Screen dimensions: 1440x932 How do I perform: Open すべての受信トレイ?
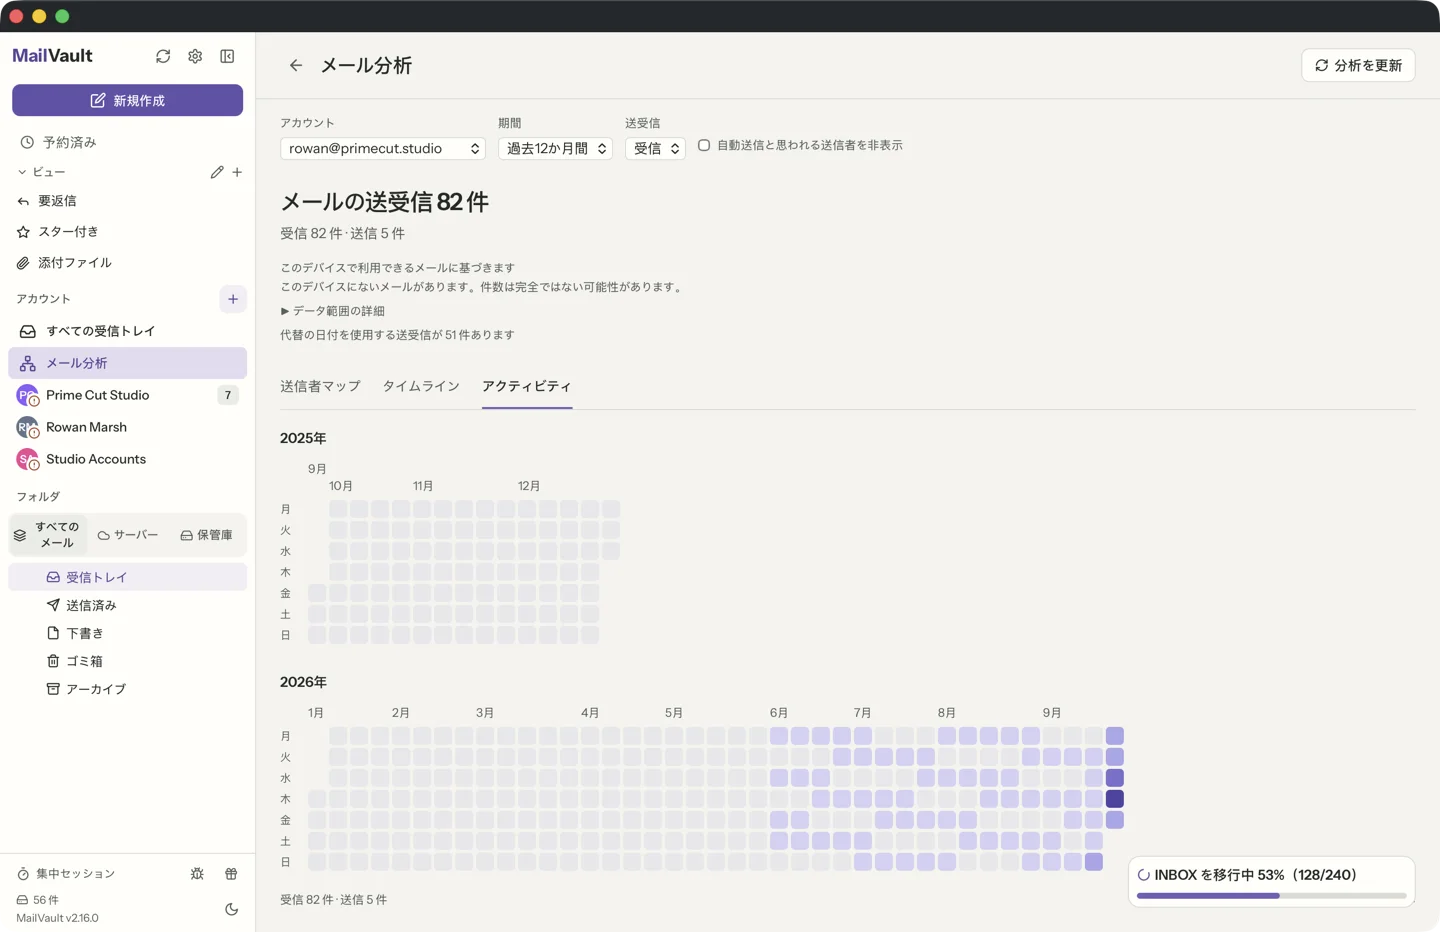pyautogui.click(x=128, y=331)
